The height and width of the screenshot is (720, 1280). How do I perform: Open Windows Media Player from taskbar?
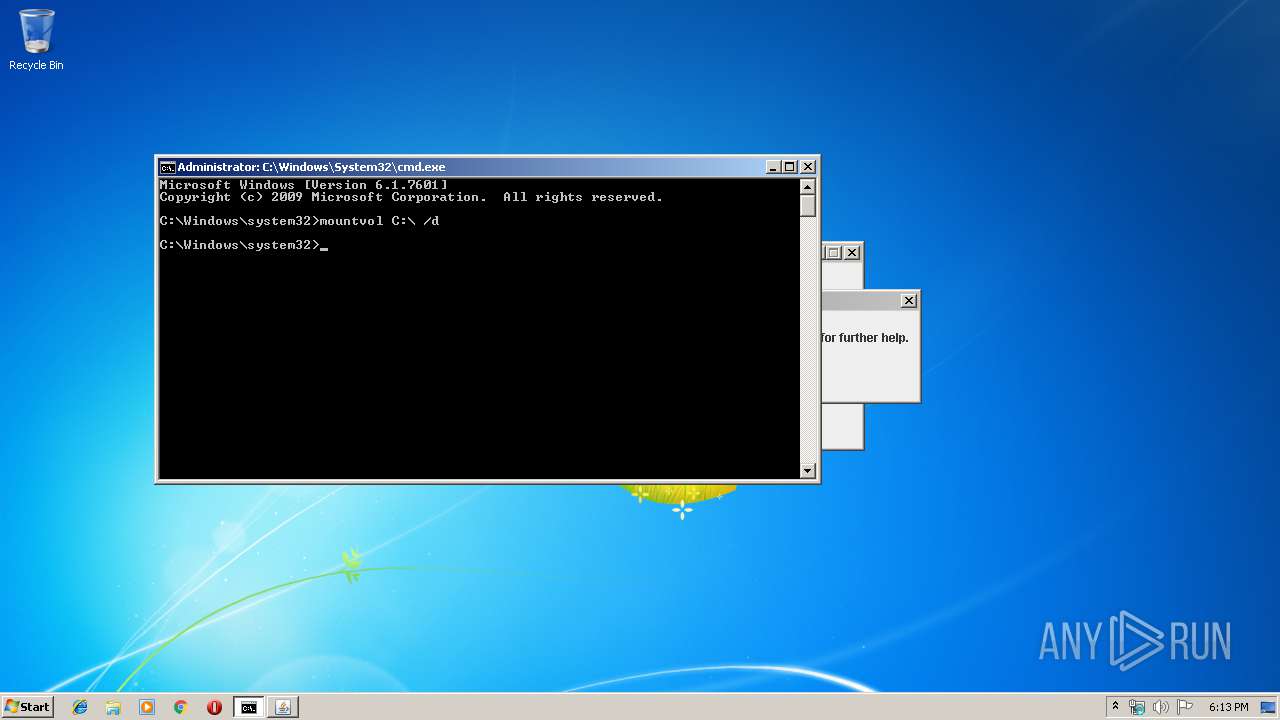click(x=147, y=707)
